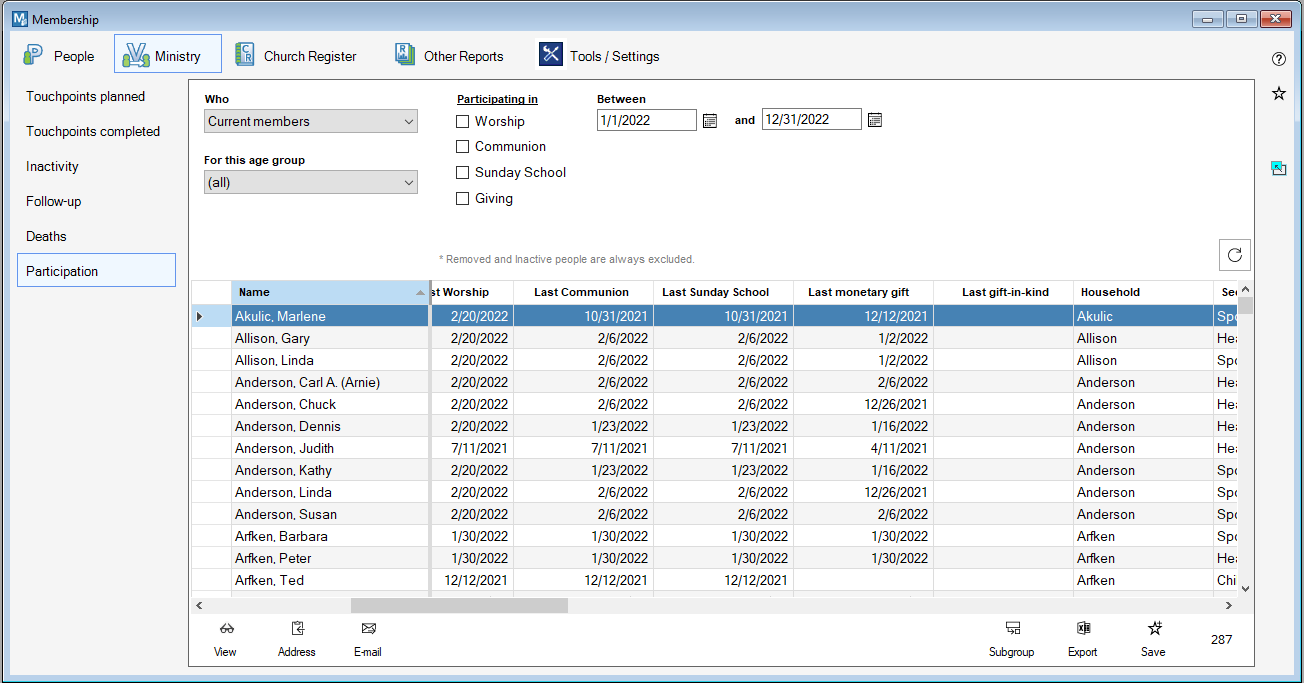This screenshot has height=683, width=1304.
Task: Create a Subgroup from results
Action: tap(1012, 629)
